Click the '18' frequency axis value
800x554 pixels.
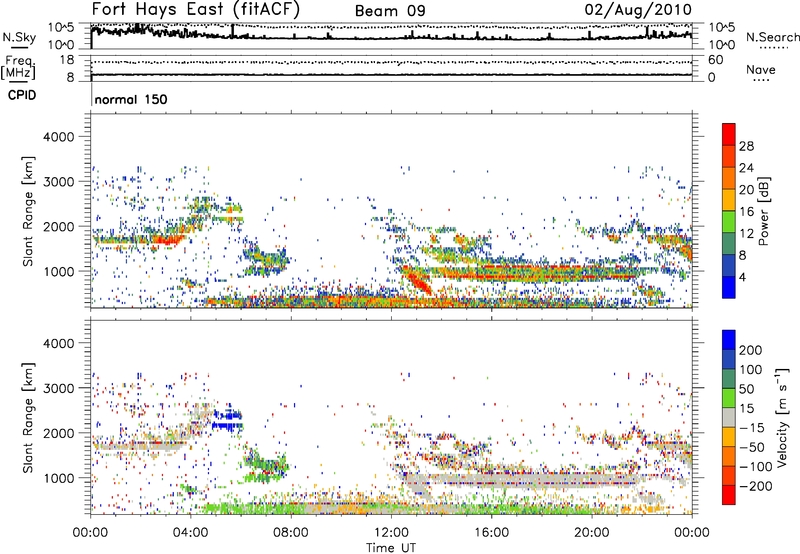(66, 60)
